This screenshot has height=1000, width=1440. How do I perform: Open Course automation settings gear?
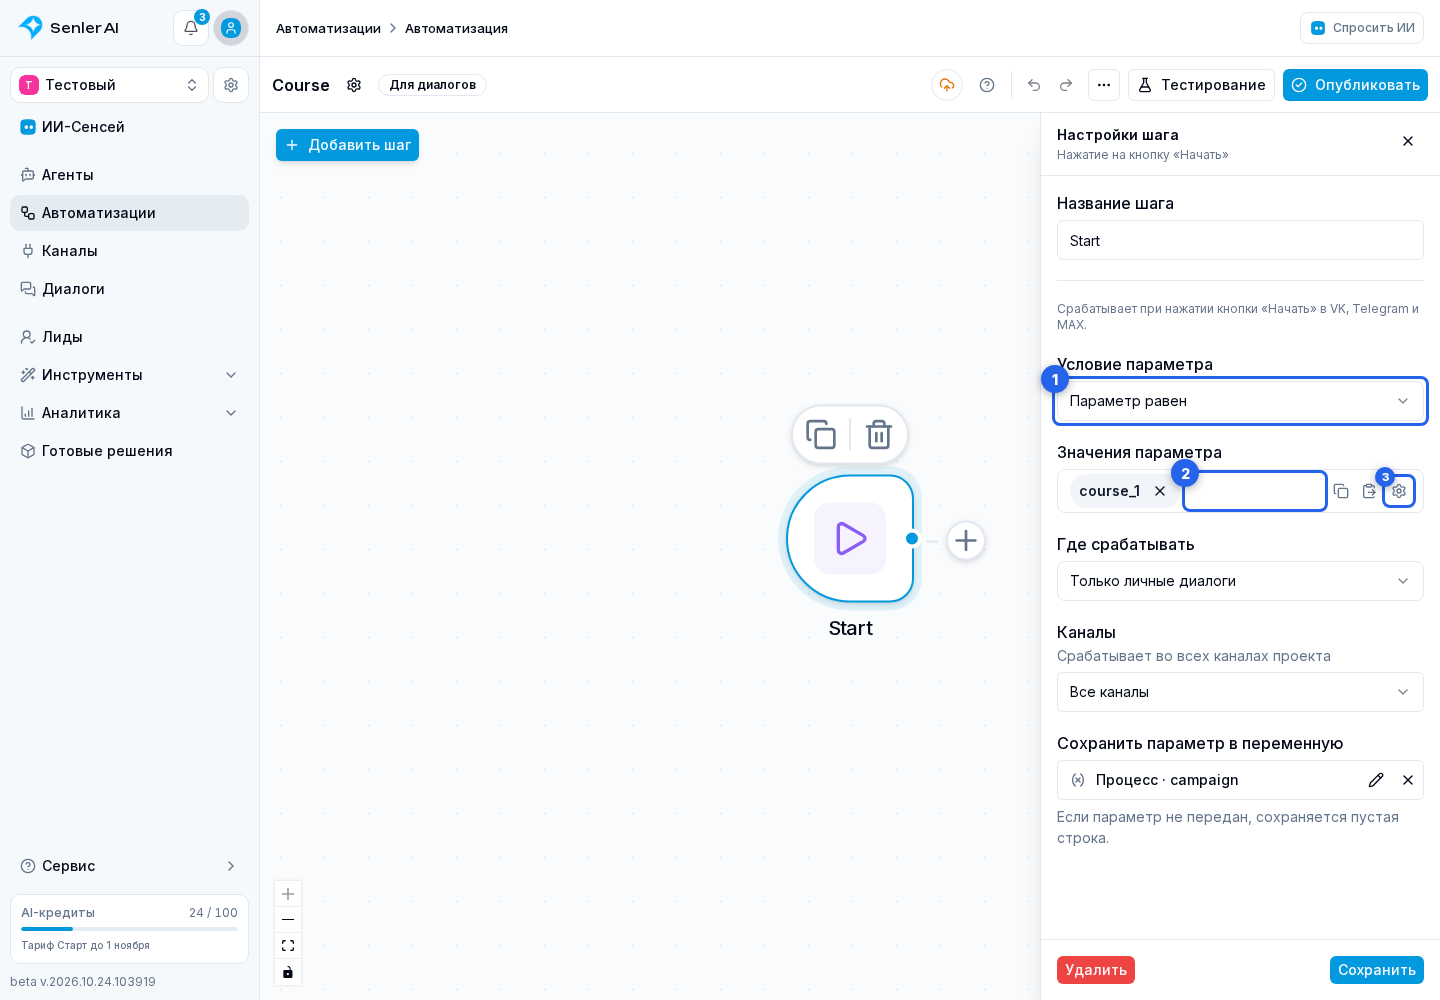pos(354,85)
